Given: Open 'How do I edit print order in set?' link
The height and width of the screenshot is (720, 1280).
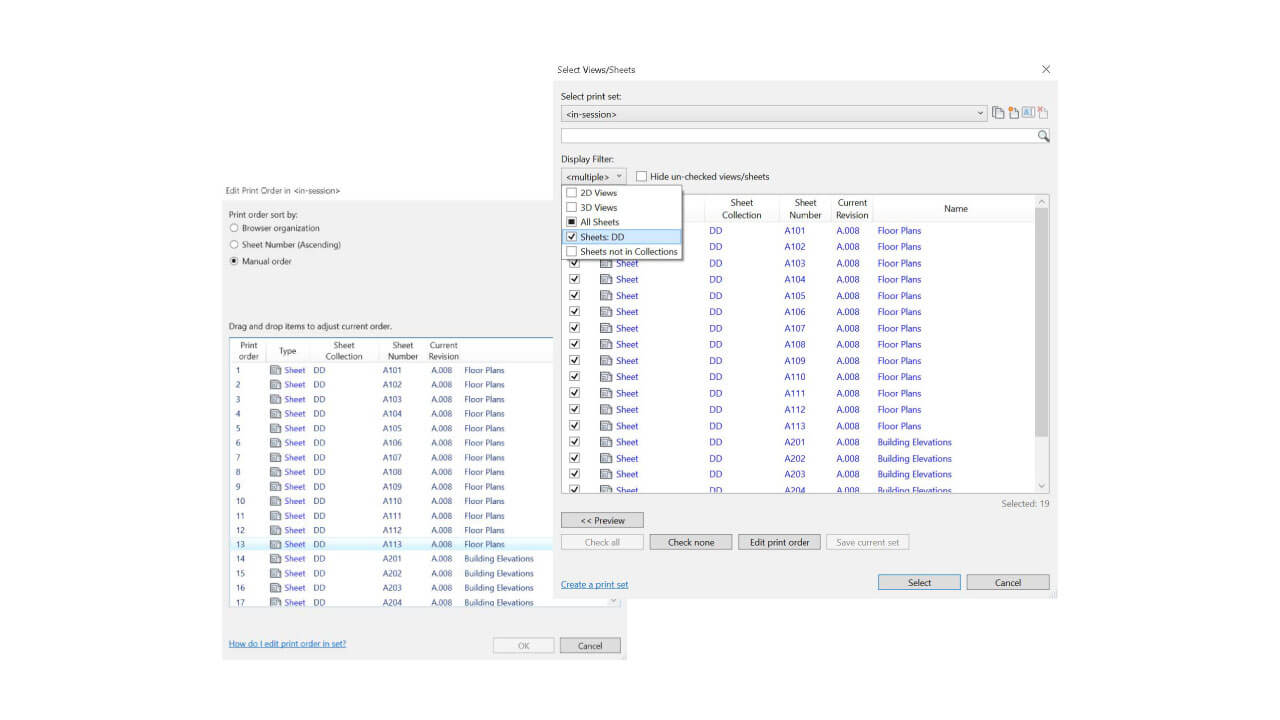Looking at the screenshot, I should 287,644.
